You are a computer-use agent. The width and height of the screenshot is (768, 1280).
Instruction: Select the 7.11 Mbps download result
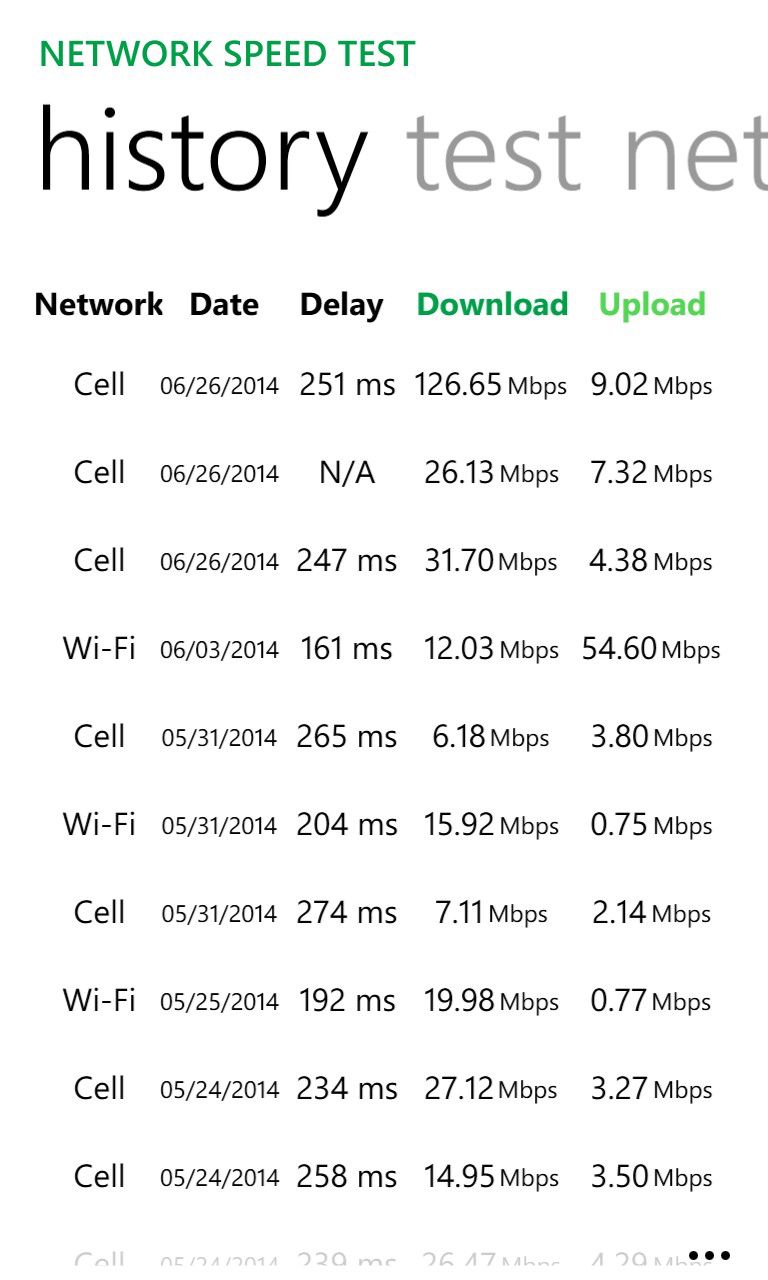(491, 913)
